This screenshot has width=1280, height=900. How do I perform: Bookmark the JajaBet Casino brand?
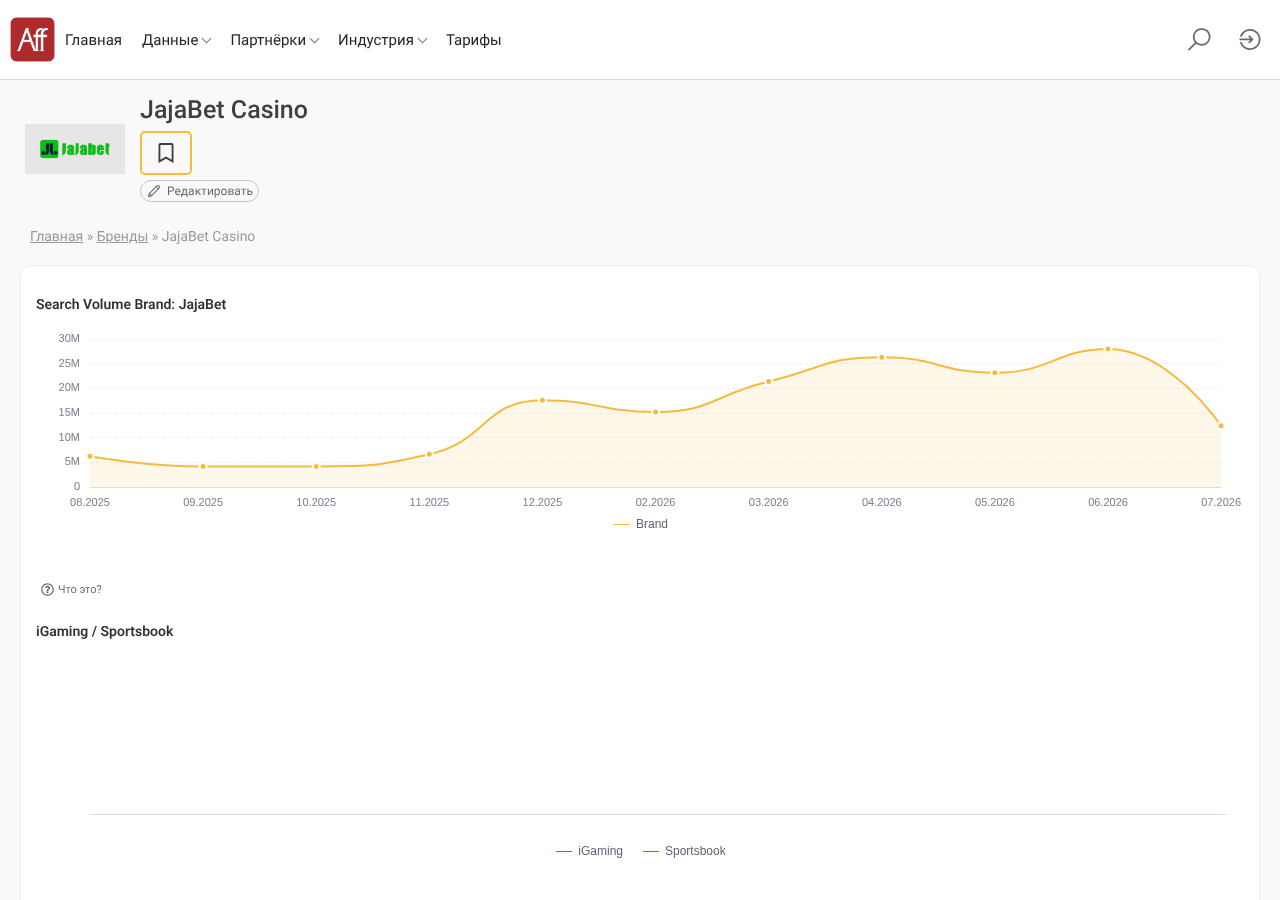pyautogui.click(x=166, y=153)
